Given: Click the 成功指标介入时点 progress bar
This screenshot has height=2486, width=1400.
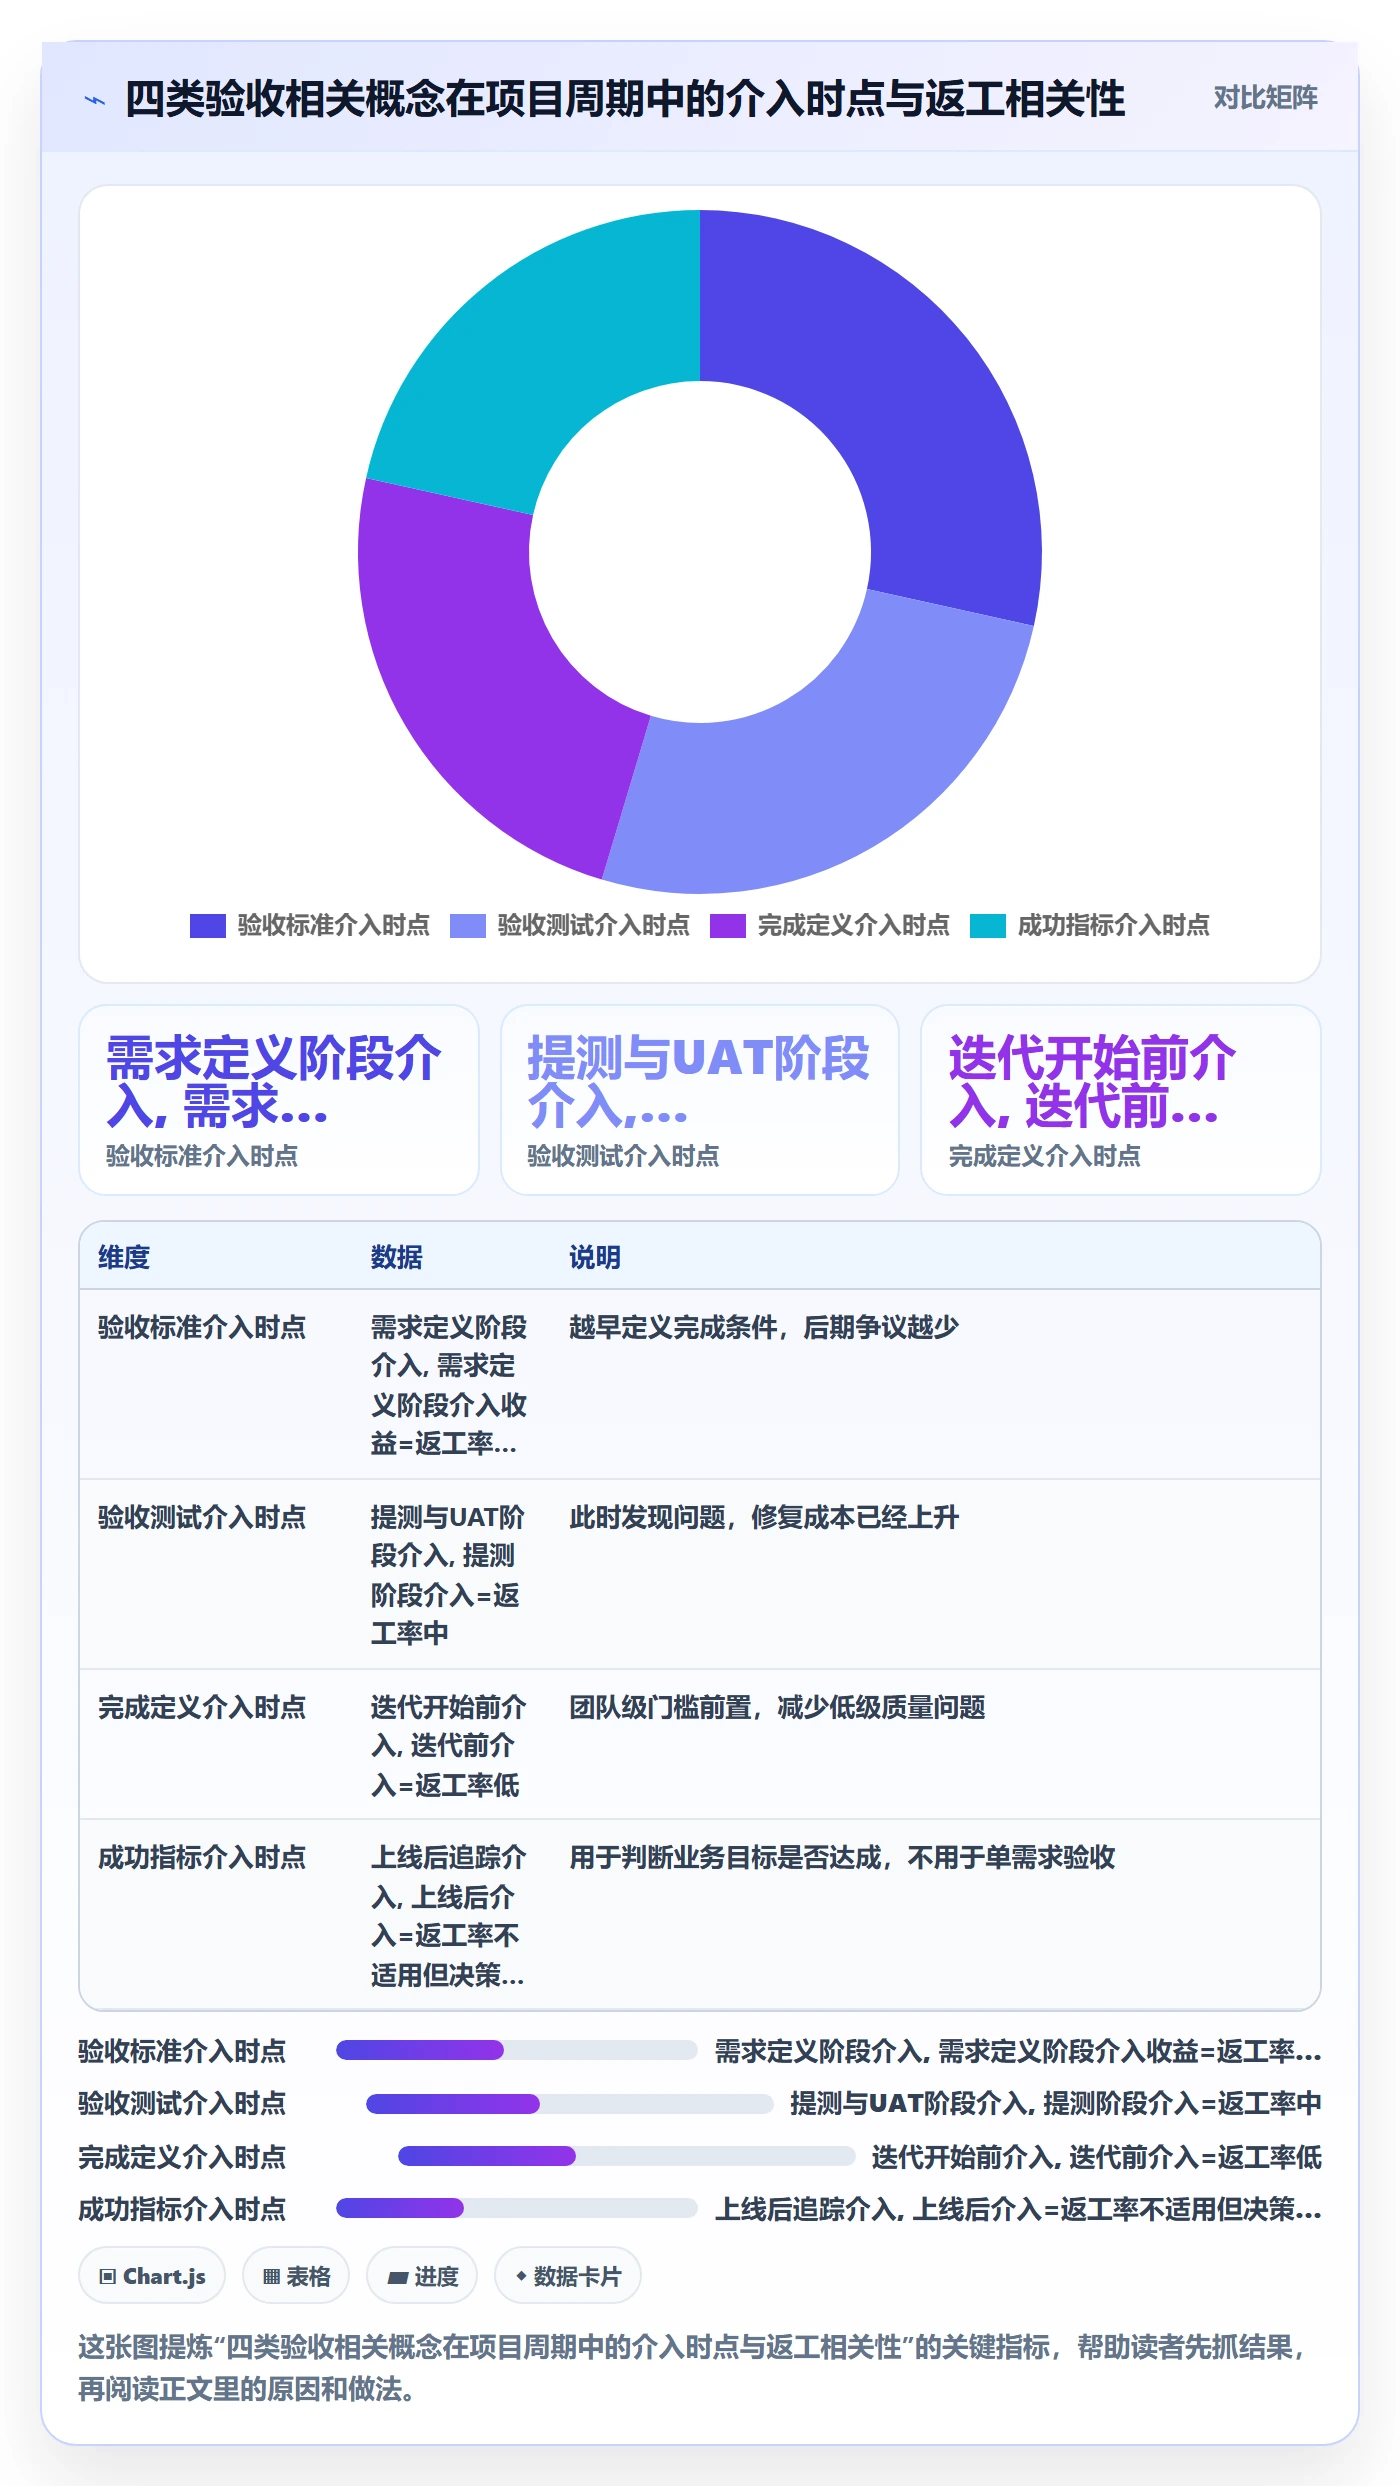Looking at the screenshot, I should pos(516,2207).
